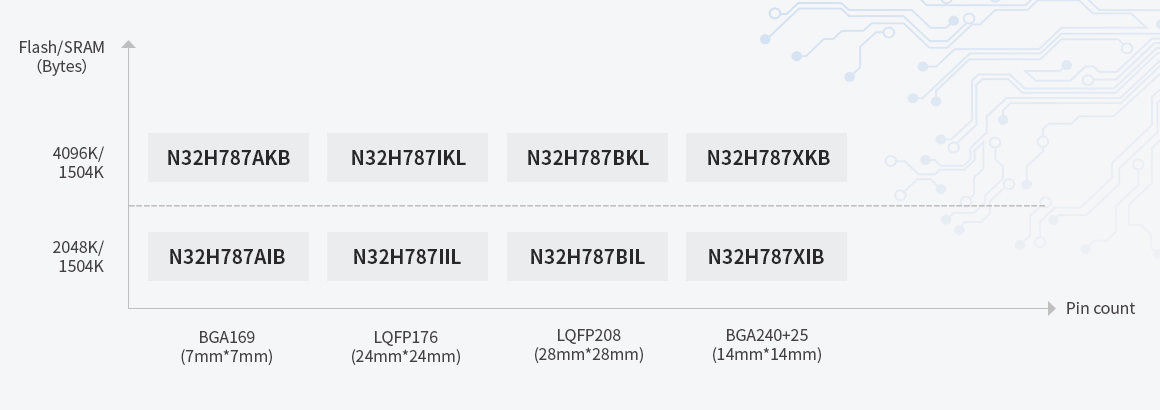Screen dimensions: 1160x410
Task: Open the N32H787IIL product box
Action: tap(408, 257)
